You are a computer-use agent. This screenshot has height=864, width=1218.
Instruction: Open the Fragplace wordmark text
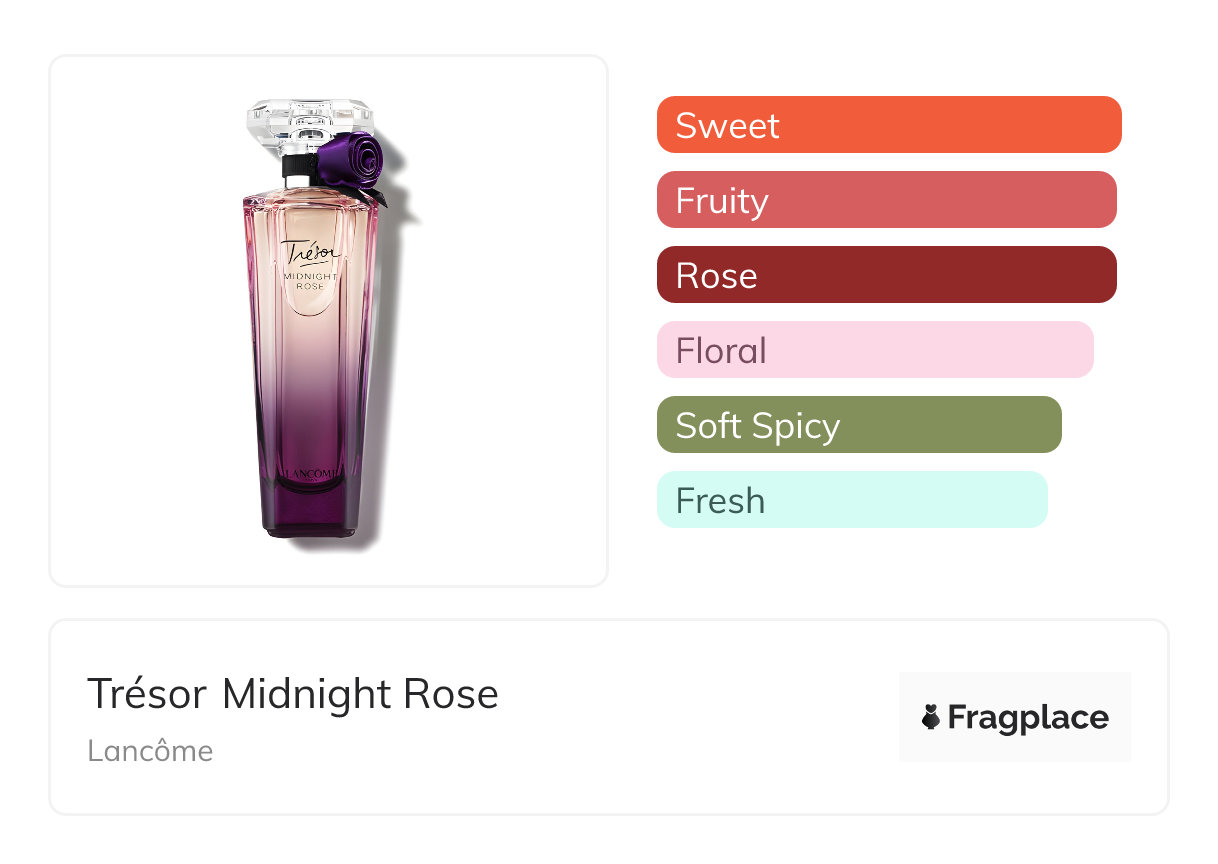1028,717
